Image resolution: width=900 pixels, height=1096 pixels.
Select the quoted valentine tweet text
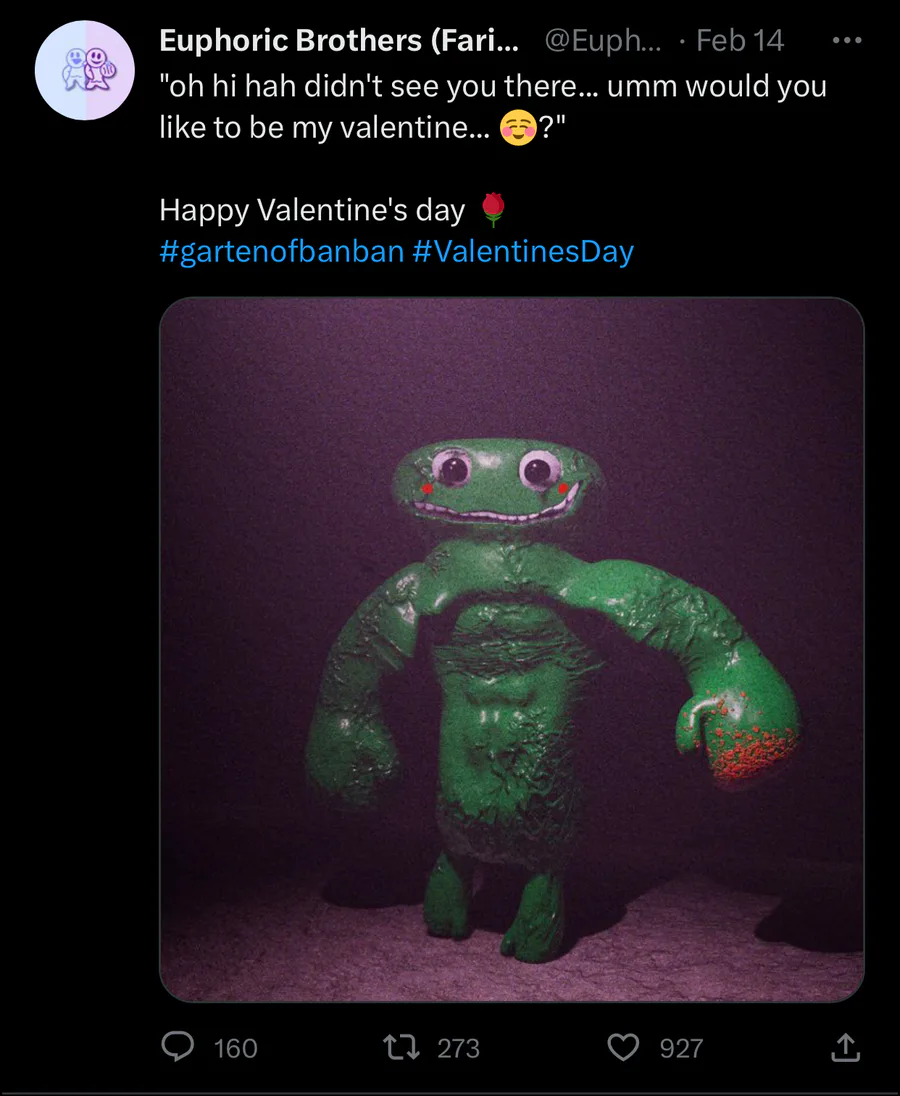coord(490,87)
